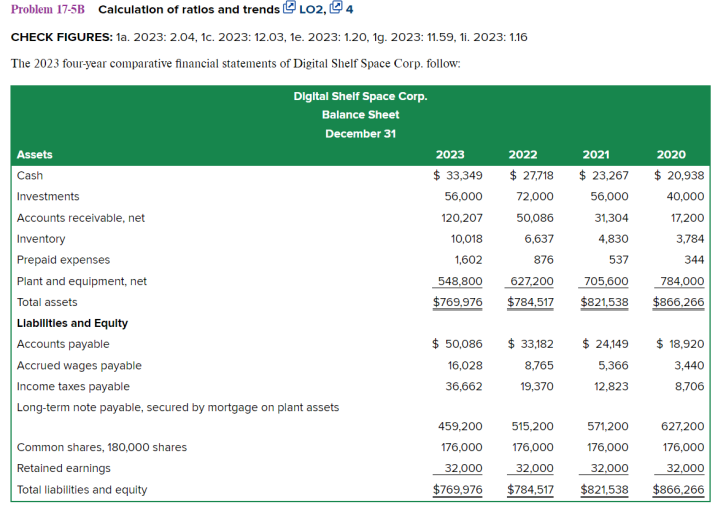Viewport: 714px width, 505px height.
Task: Click the Accrued wages payable label
Action: 79,366
